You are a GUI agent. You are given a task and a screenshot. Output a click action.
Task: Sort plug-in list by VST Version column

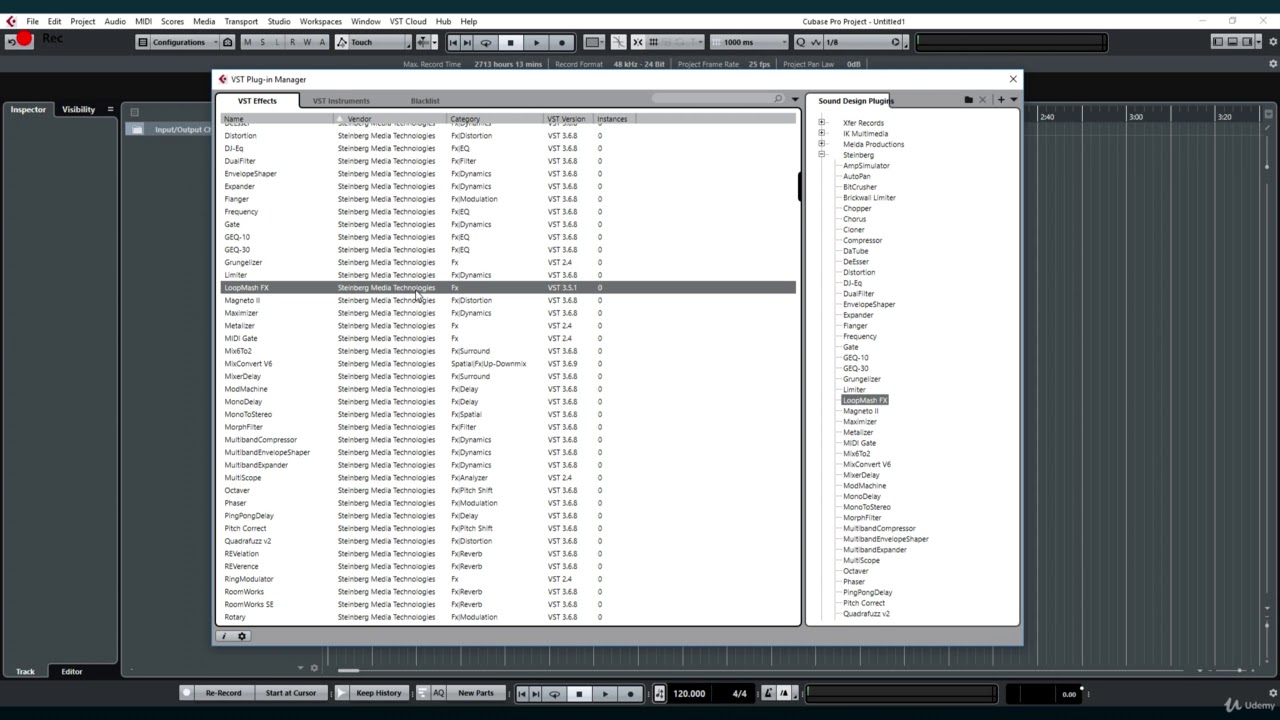568,119
